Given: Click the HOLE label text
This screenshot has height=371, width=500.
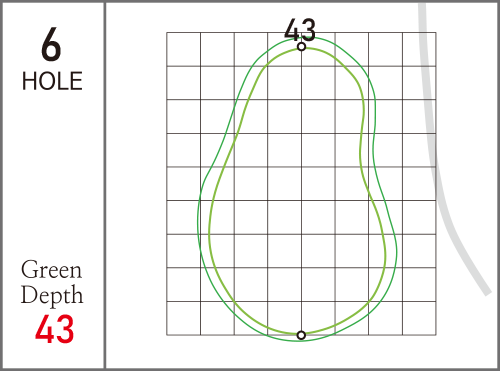Looking at the screenshot, I should (52, 81).
